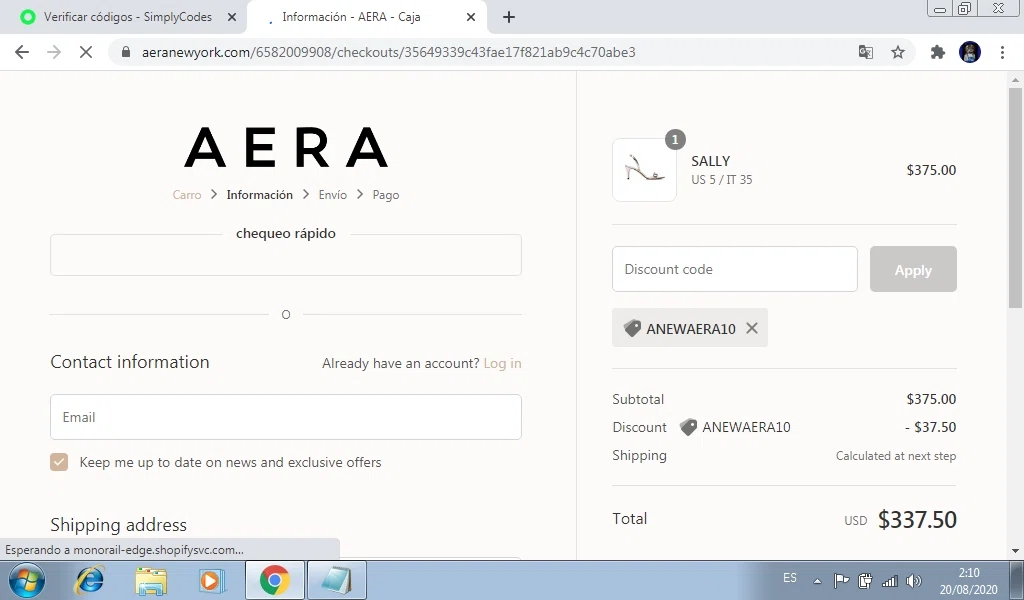Click the ANEWAERA10 tag icon in chip

coord(632,328)
